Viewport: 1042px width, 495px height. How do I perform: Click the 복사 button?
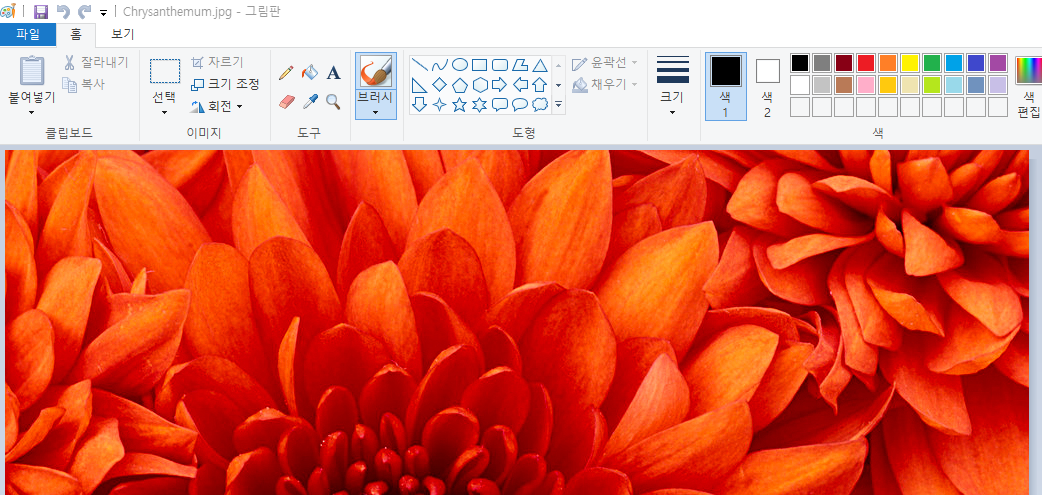(x=84, y=84)
